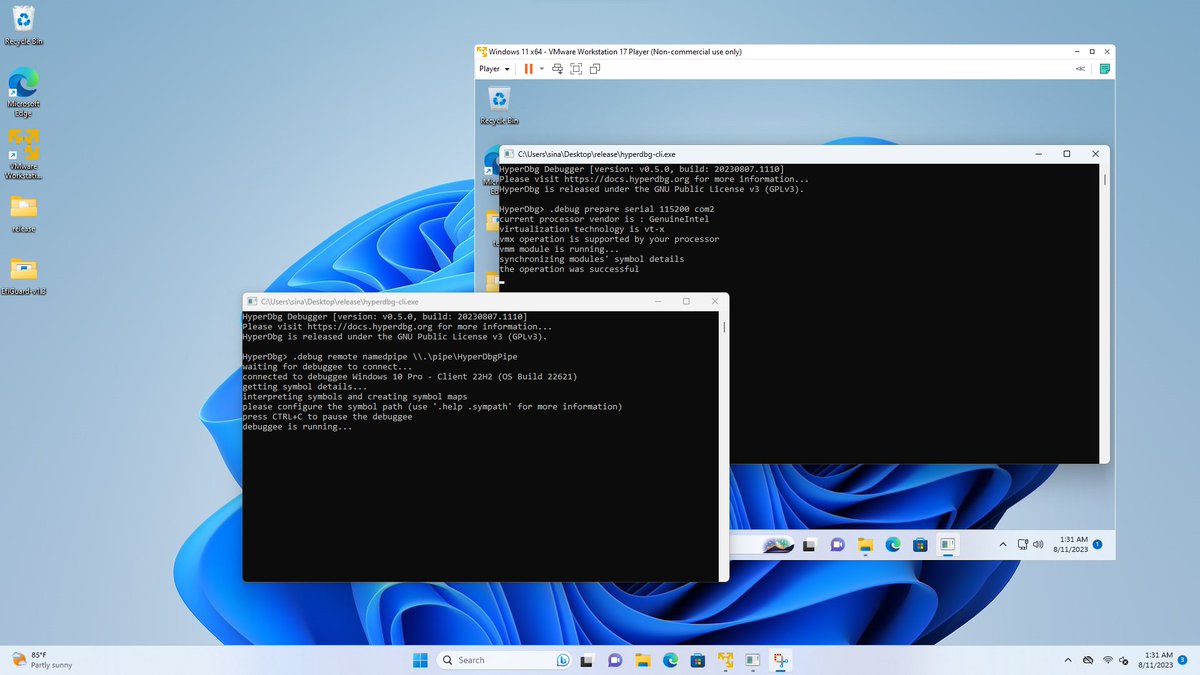The width and height of the screenshot is (1200, 675).
Task: Click 'getting symbol details...' line in host console
Action: [305, 387]
